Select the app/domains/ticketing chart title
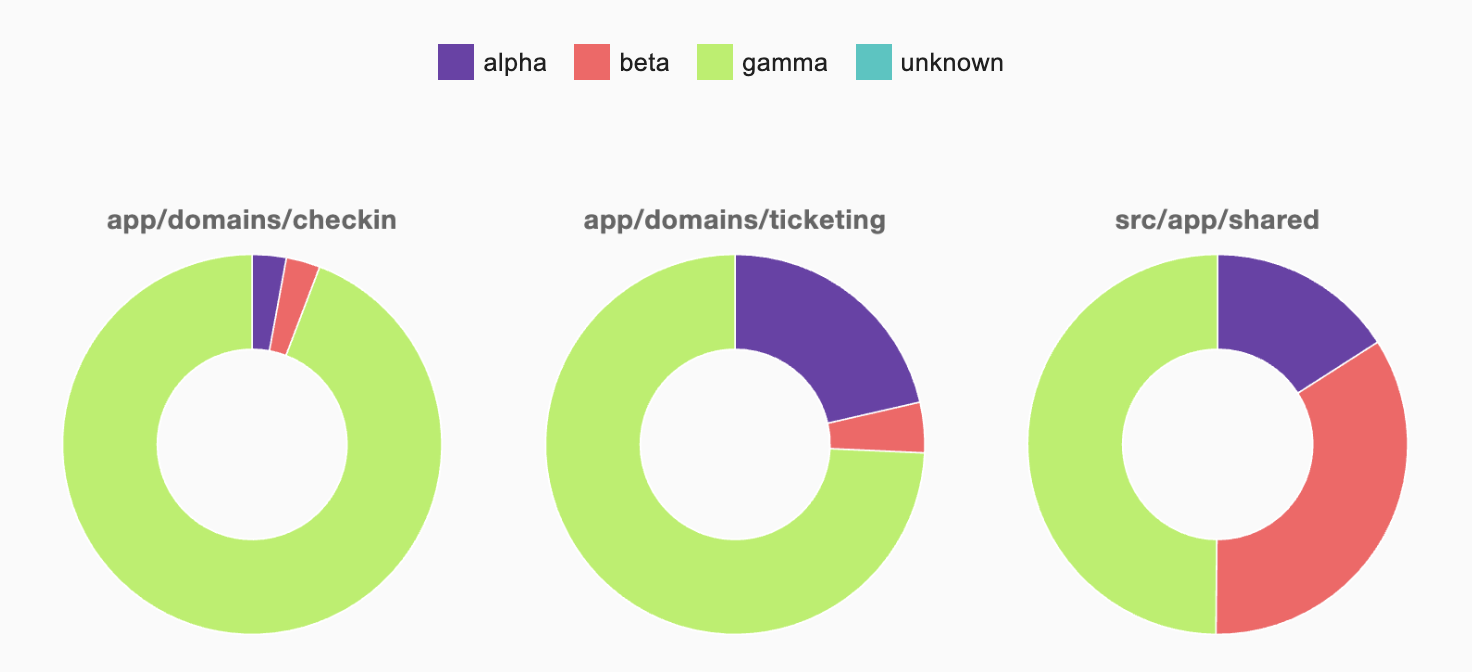Screen dimensions: 1472x672 click(735, 220)
